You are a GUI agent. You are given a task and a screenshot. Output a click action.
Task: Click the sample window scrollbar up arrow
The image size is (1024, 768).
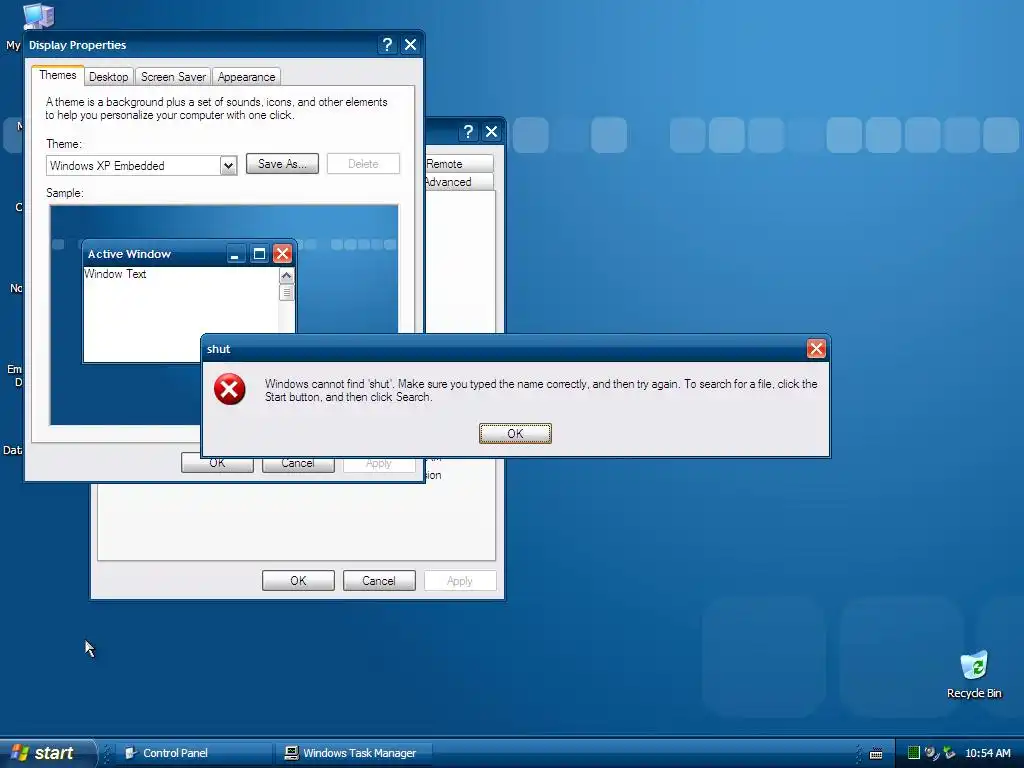point(286,276)
